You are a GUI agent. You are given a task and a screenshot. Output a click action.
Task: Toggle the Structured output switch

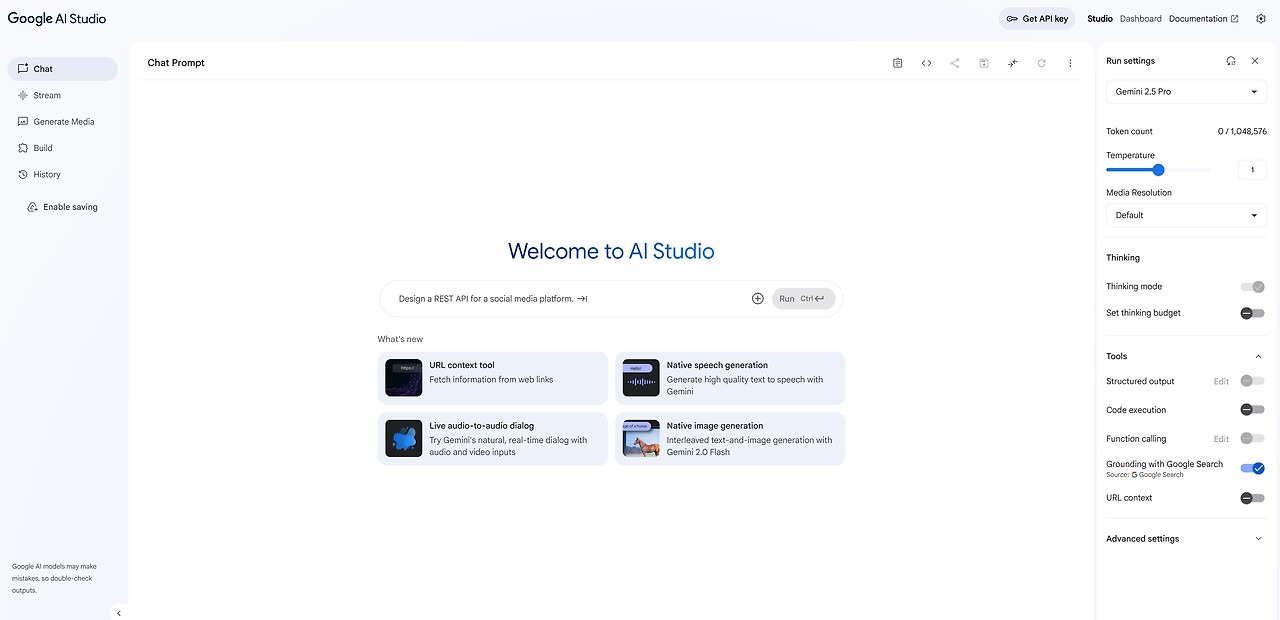[1253, 381]
